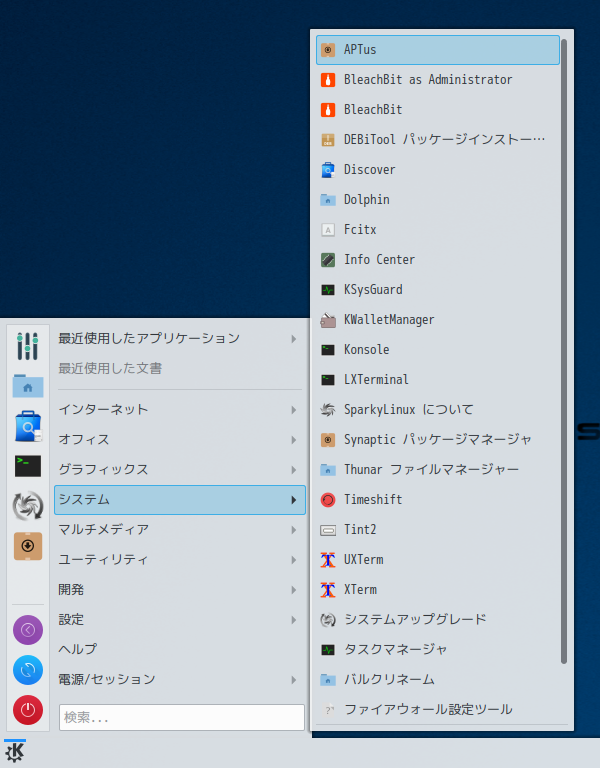Launch BleachBit (non-administrator) entry

(438, 110)
